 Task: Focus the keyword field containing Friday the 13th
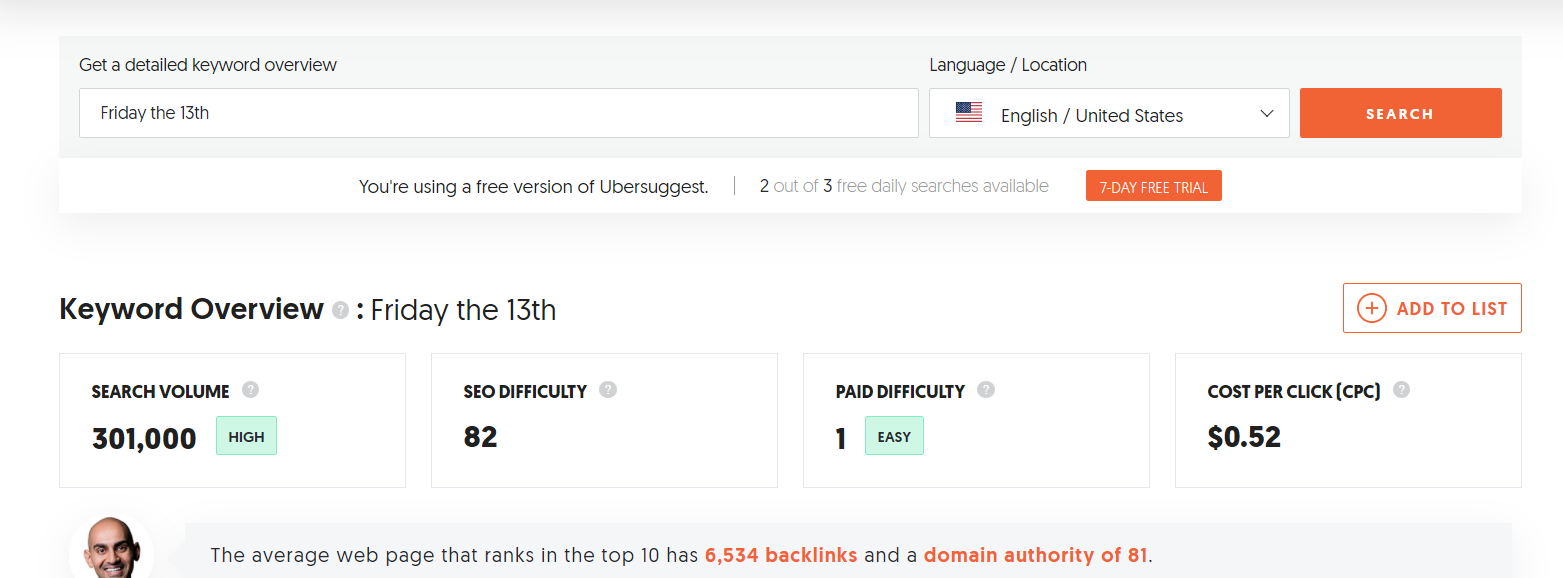point(499,113)
